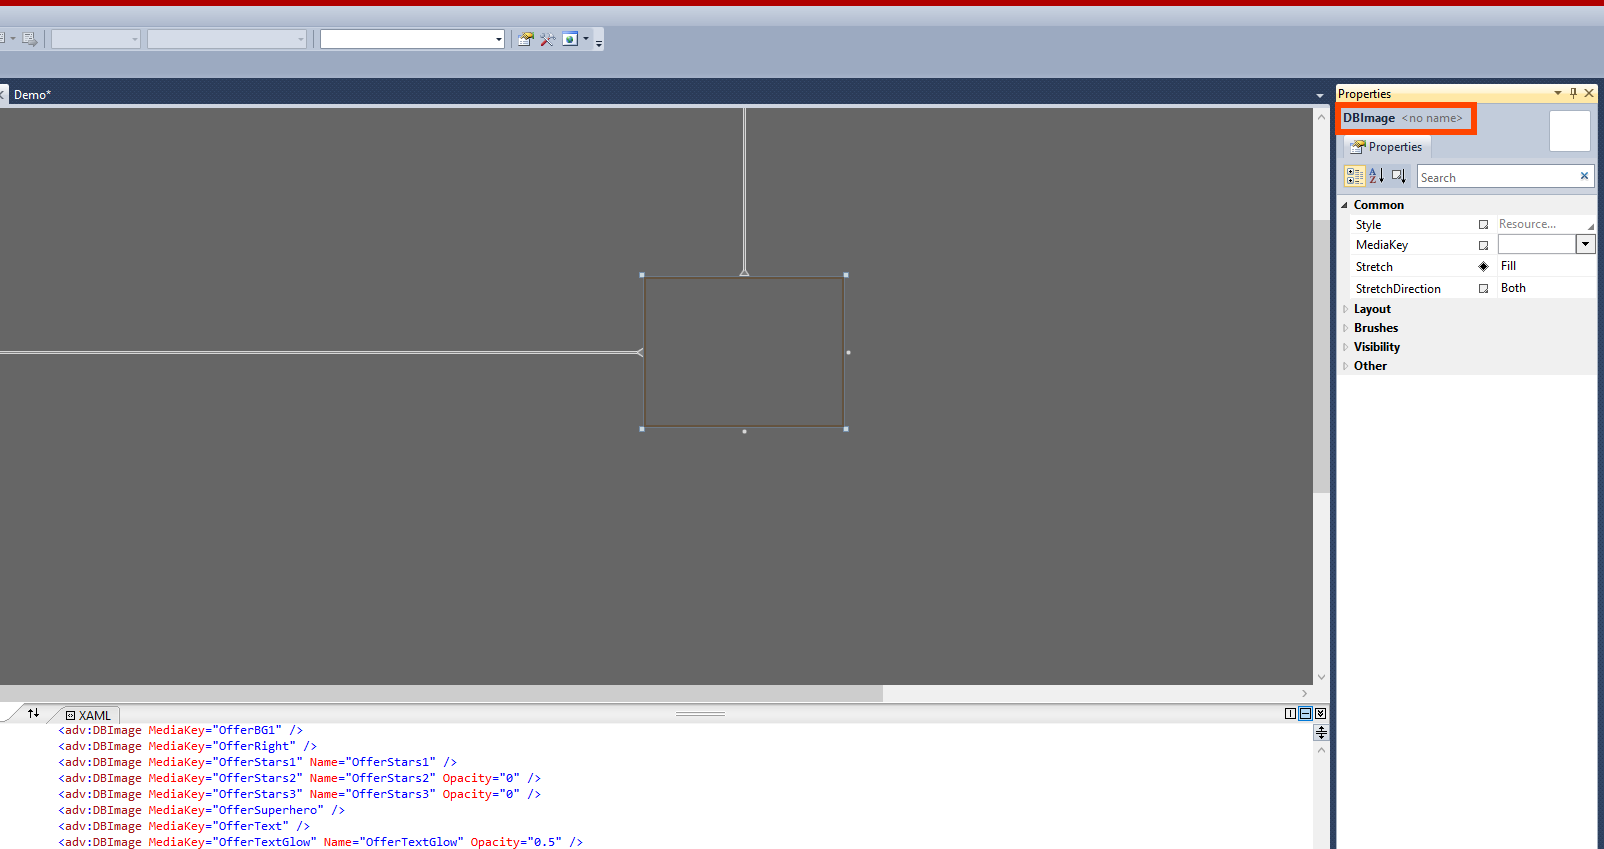Click the Properties Window toolbar icon

point(525,39)
